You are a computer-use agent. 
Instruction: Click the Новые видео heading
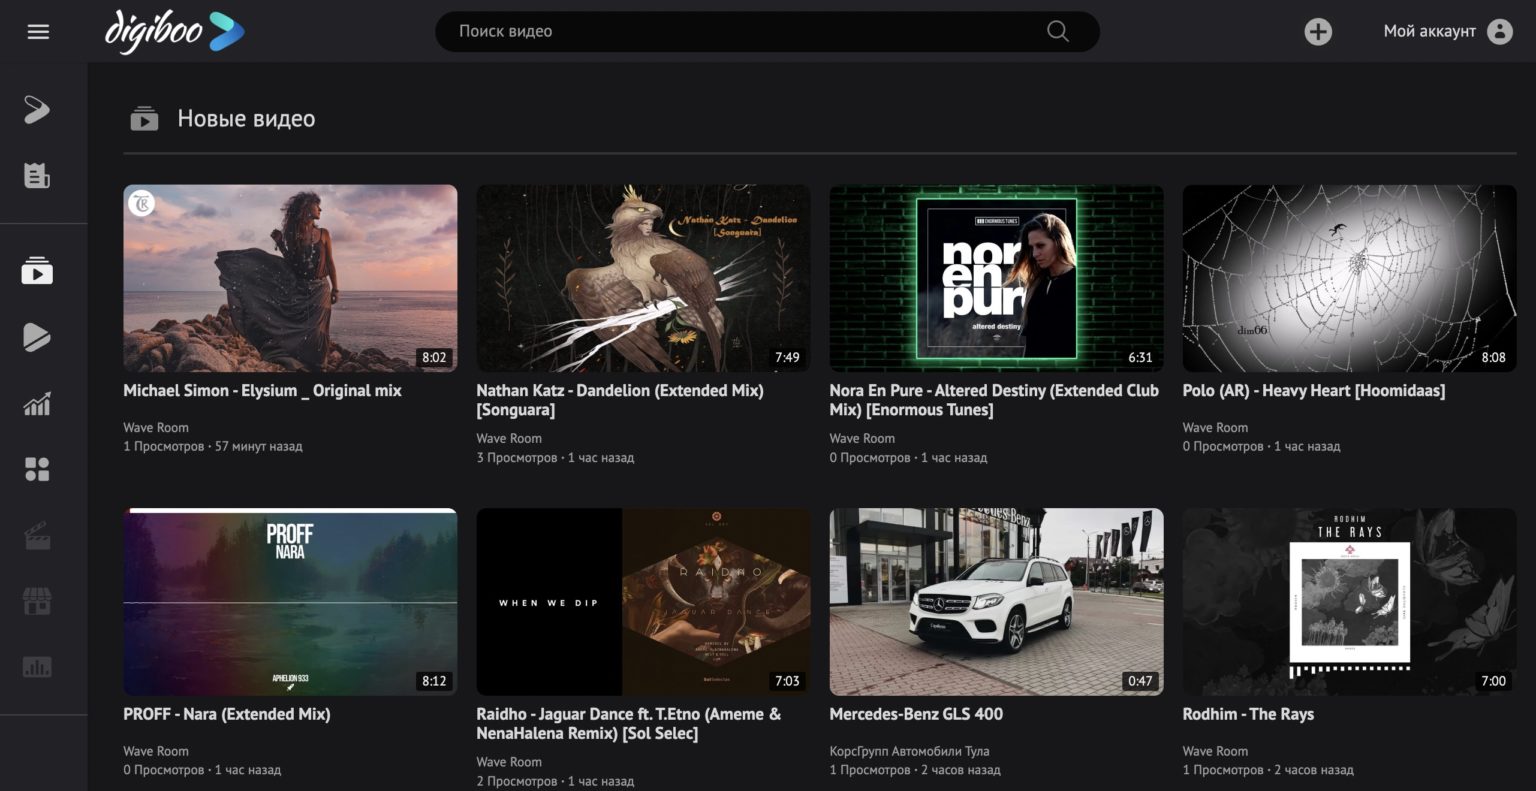click(246, 119)
